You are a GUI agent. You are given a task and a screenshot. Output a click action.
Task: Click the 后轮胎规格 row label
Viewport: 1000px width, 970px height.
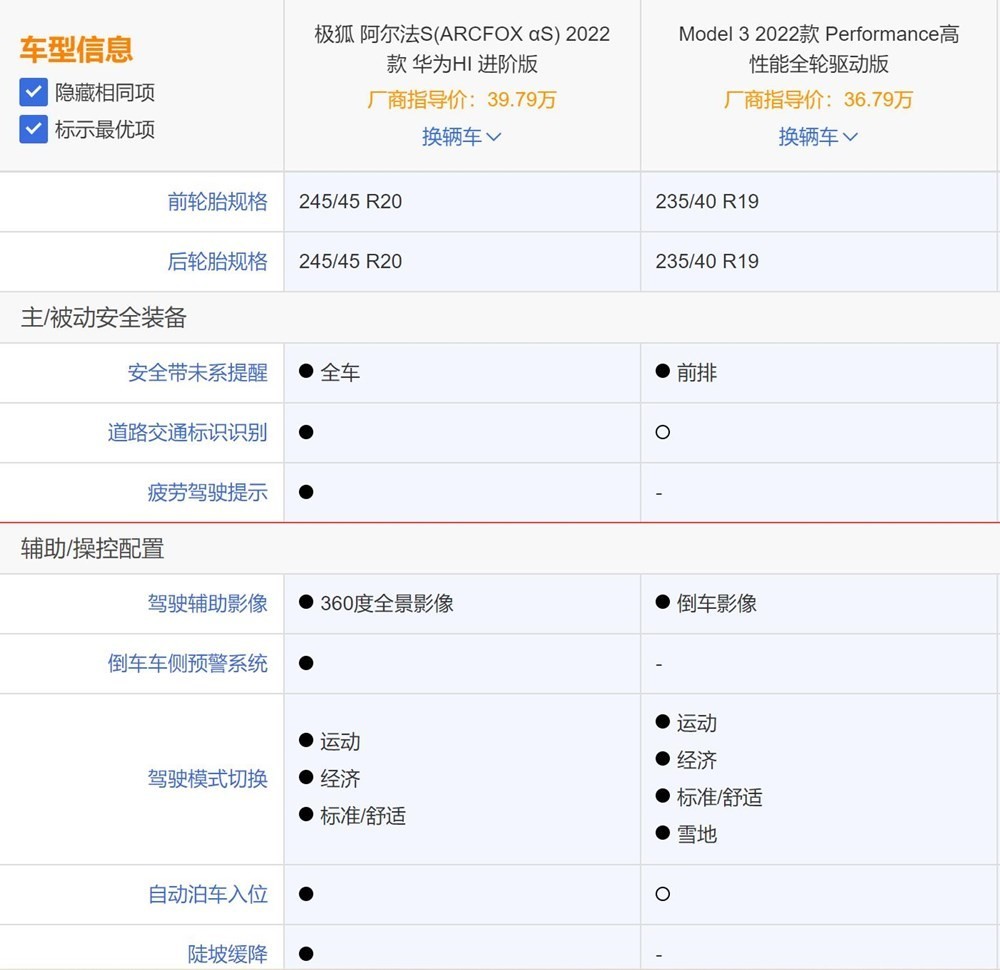[x=217, y=262]
